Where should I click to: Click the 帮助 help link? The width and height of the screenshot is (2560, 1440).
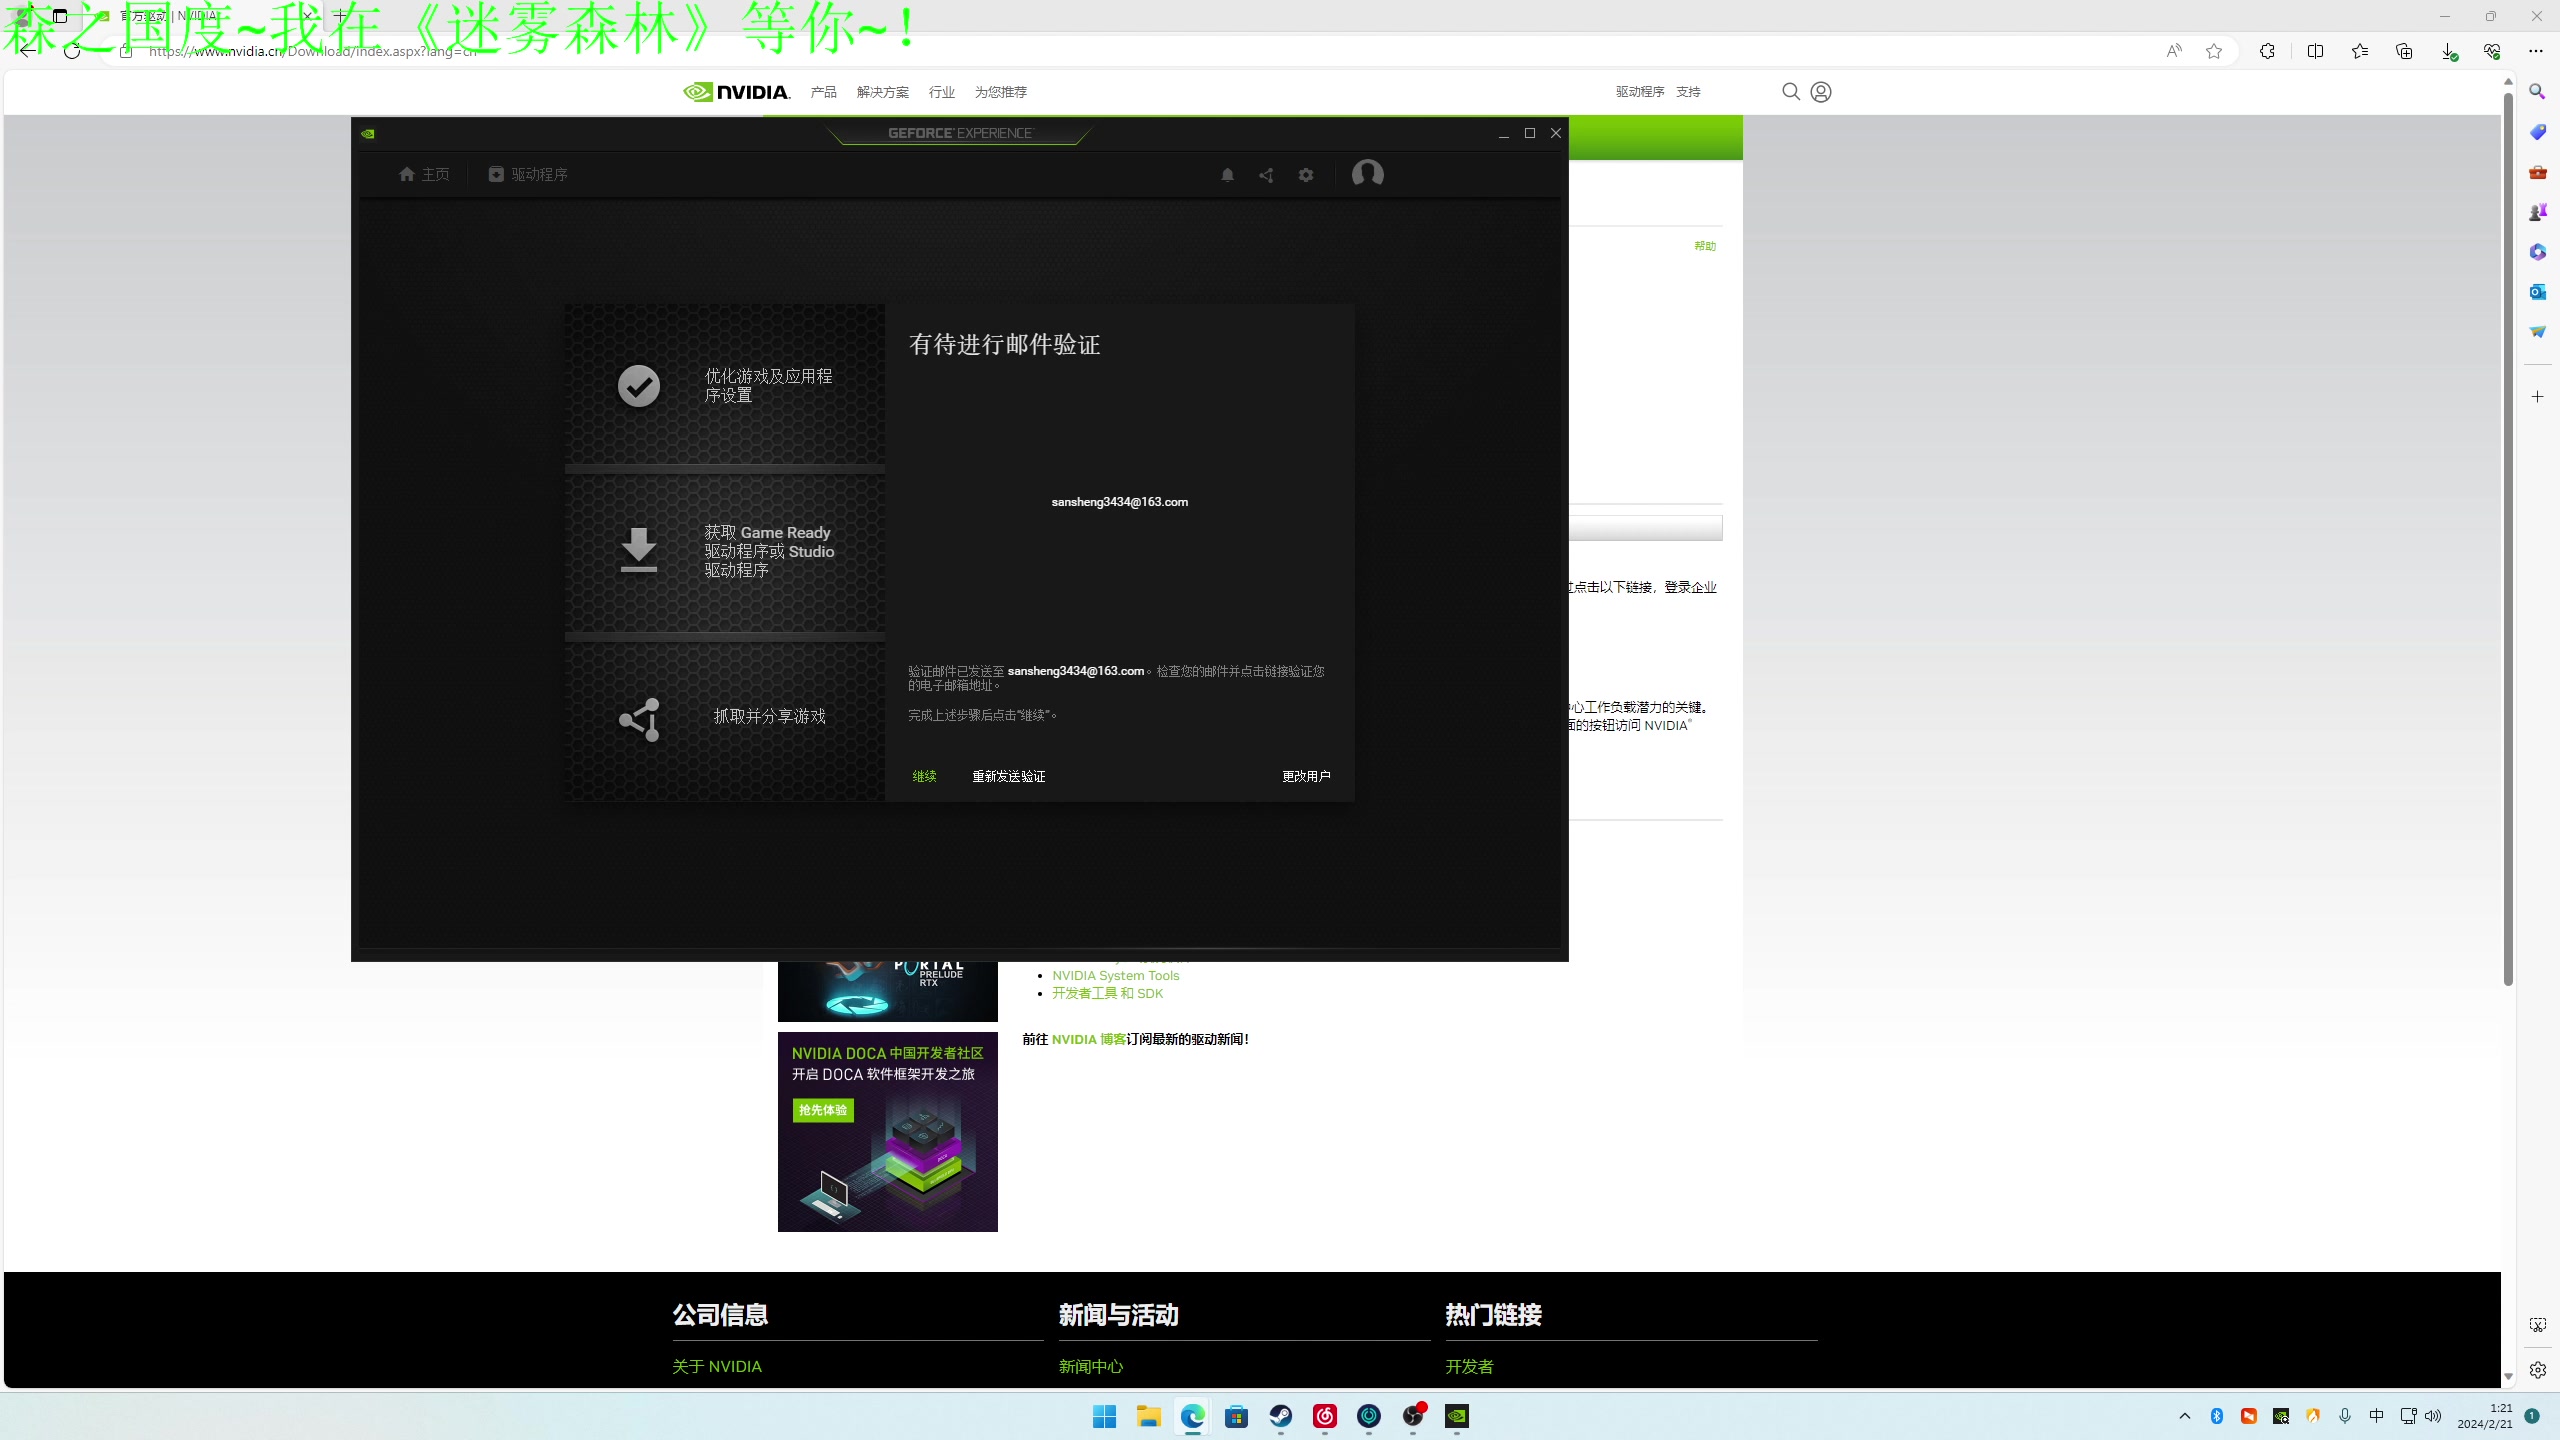click(x=1705, y=246)
